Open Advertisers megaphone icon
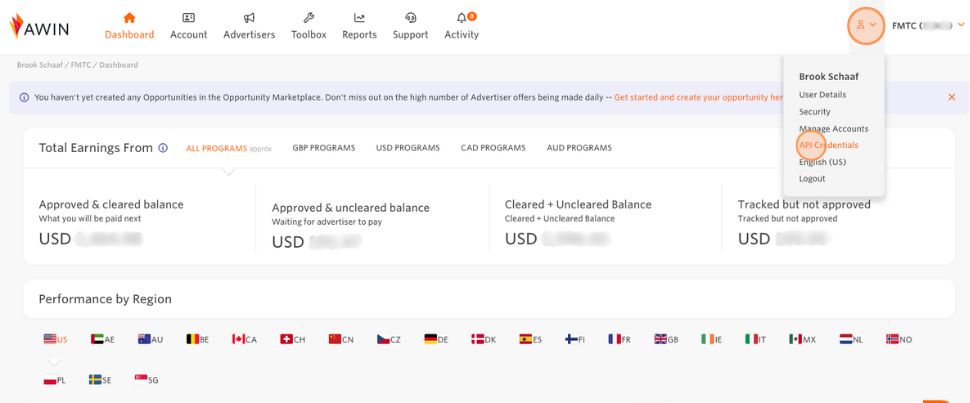Screen dimensions: 970x403 click(x=249, y=18)
